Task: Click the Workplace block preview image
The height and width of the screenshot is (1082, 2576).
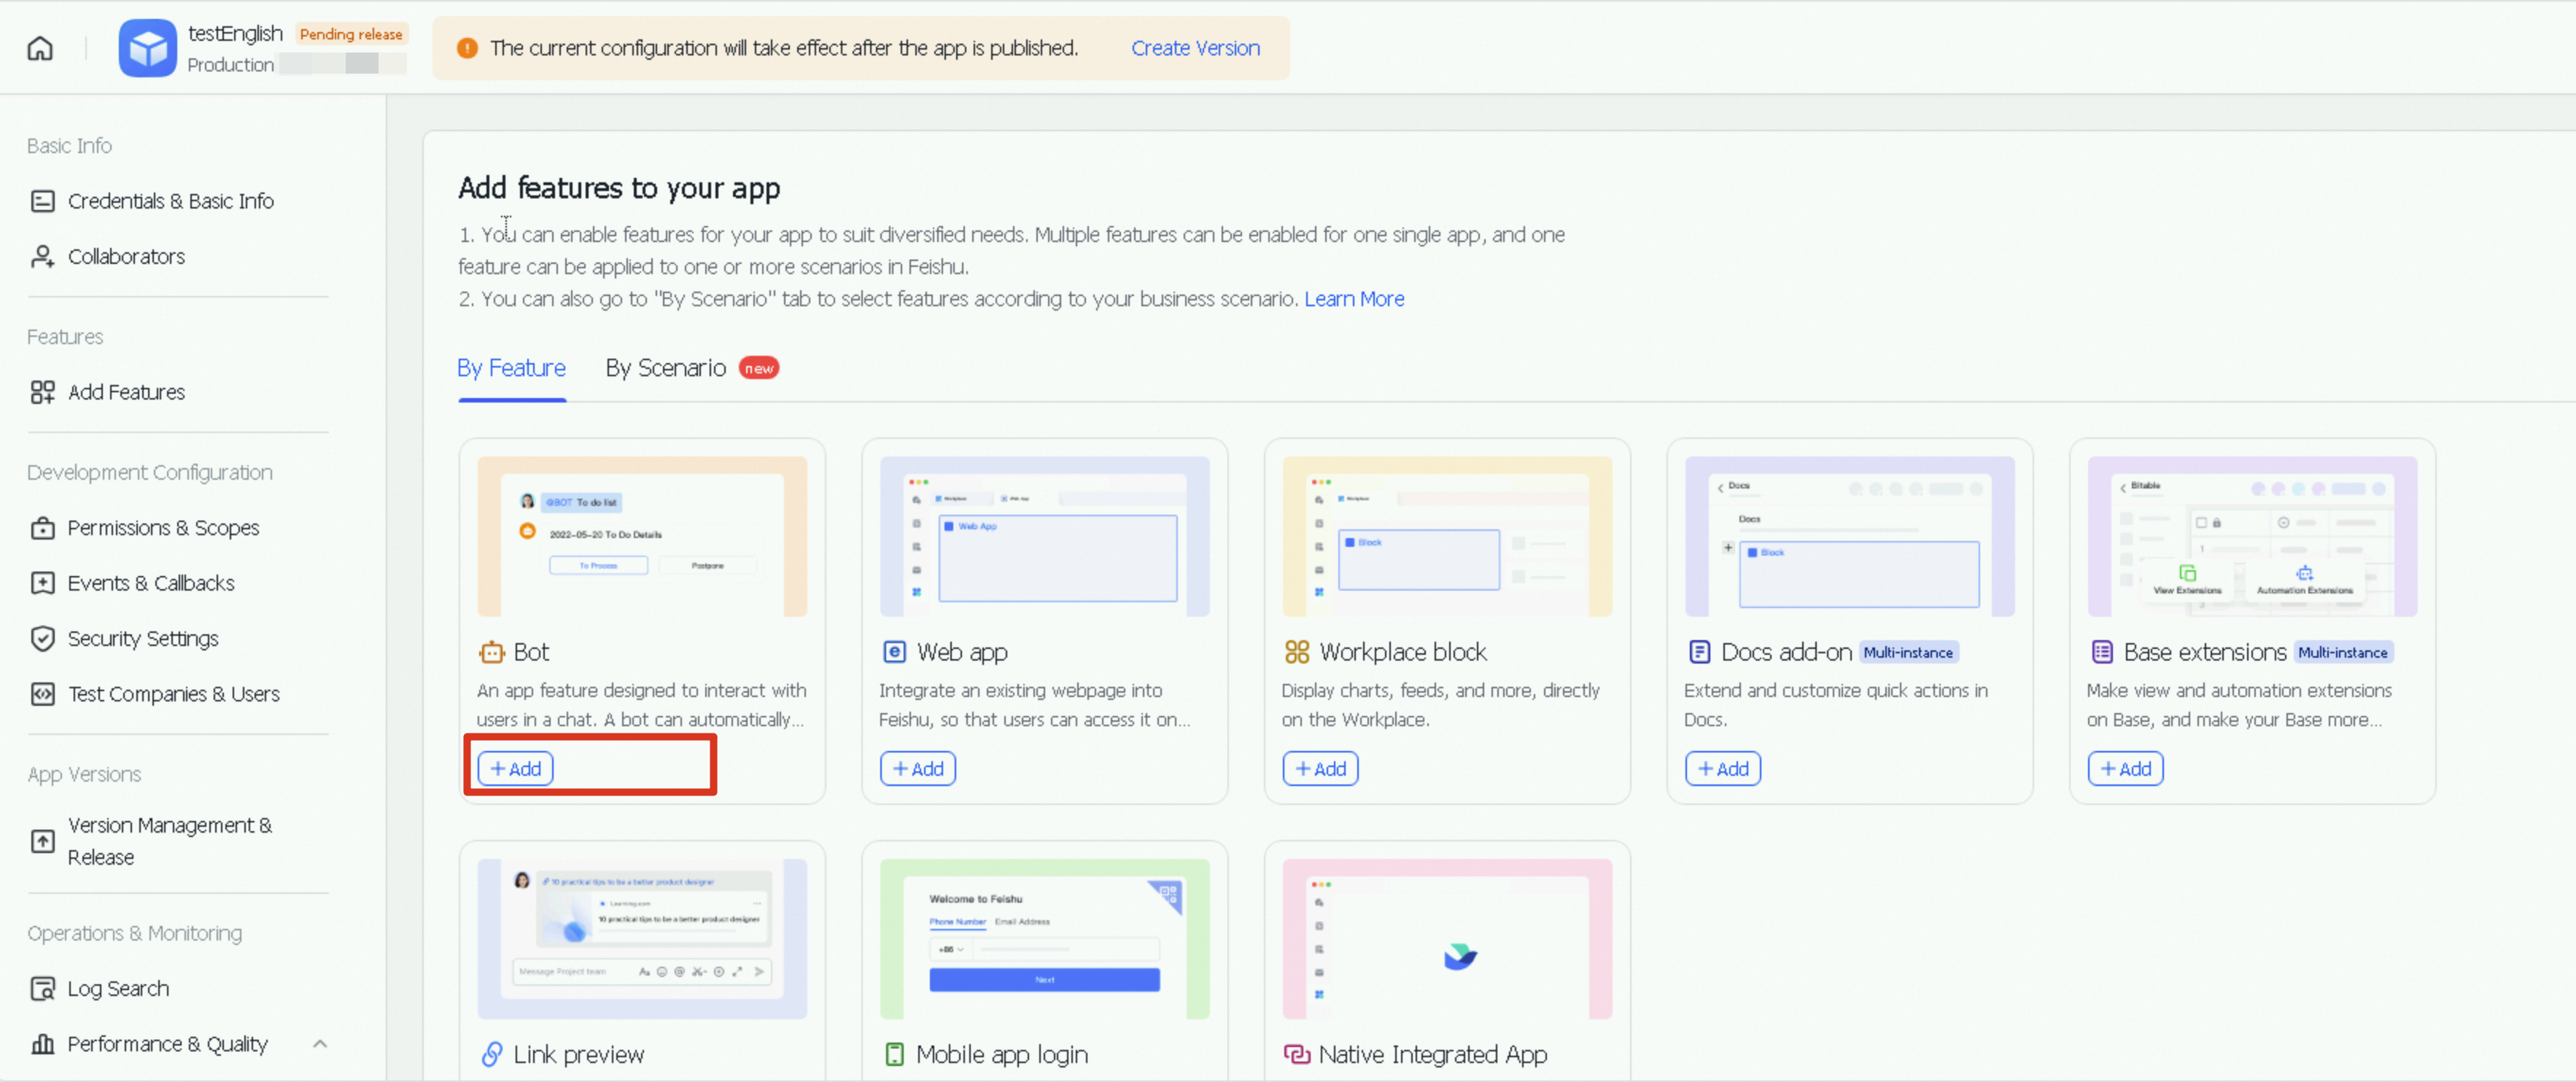Action: coord(1447,537)
